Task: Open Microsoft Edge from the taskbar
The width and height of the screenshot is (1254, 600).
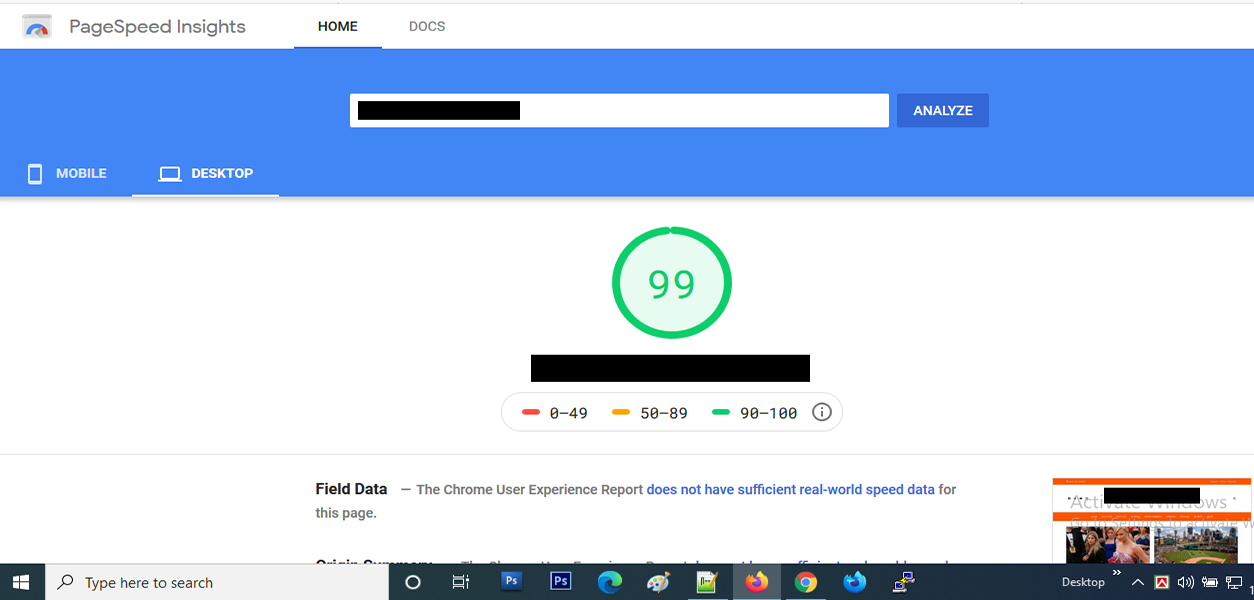Action: pos(609,582)
